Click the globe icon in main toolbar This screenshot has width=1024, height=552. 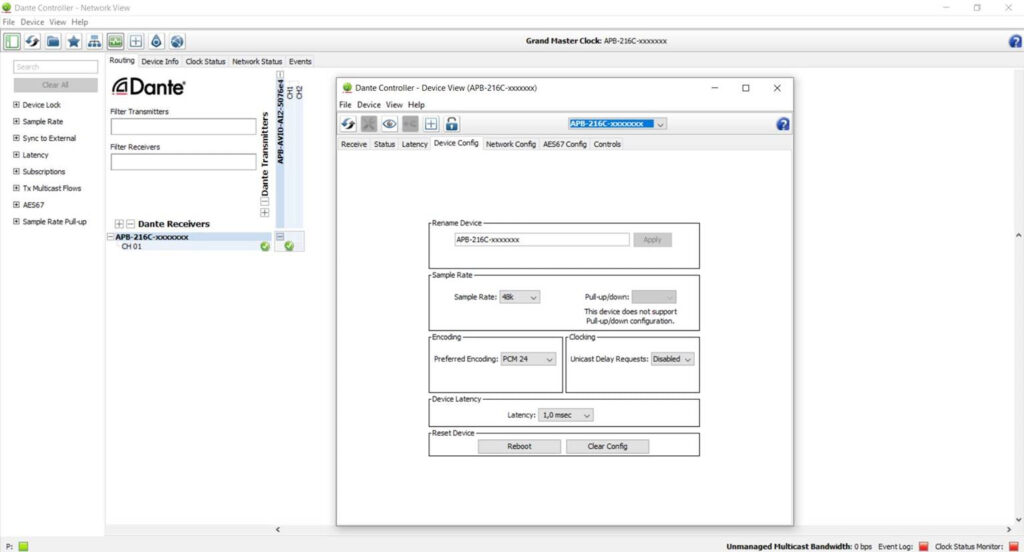click(177, 41)
